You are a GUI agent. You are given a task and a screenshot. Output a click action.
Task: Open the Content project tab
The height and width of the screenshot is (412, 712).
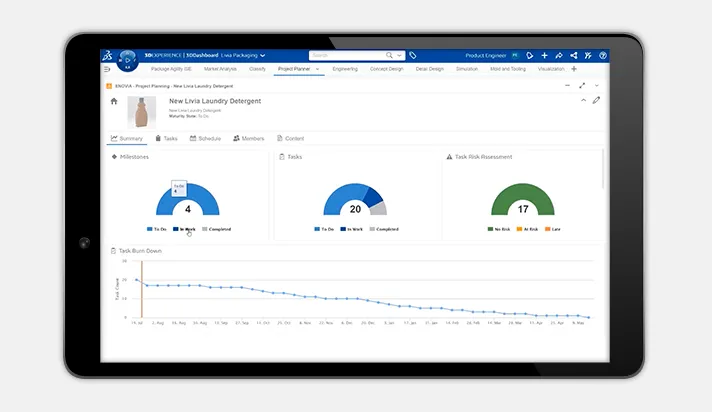click(x=291, y=139)
